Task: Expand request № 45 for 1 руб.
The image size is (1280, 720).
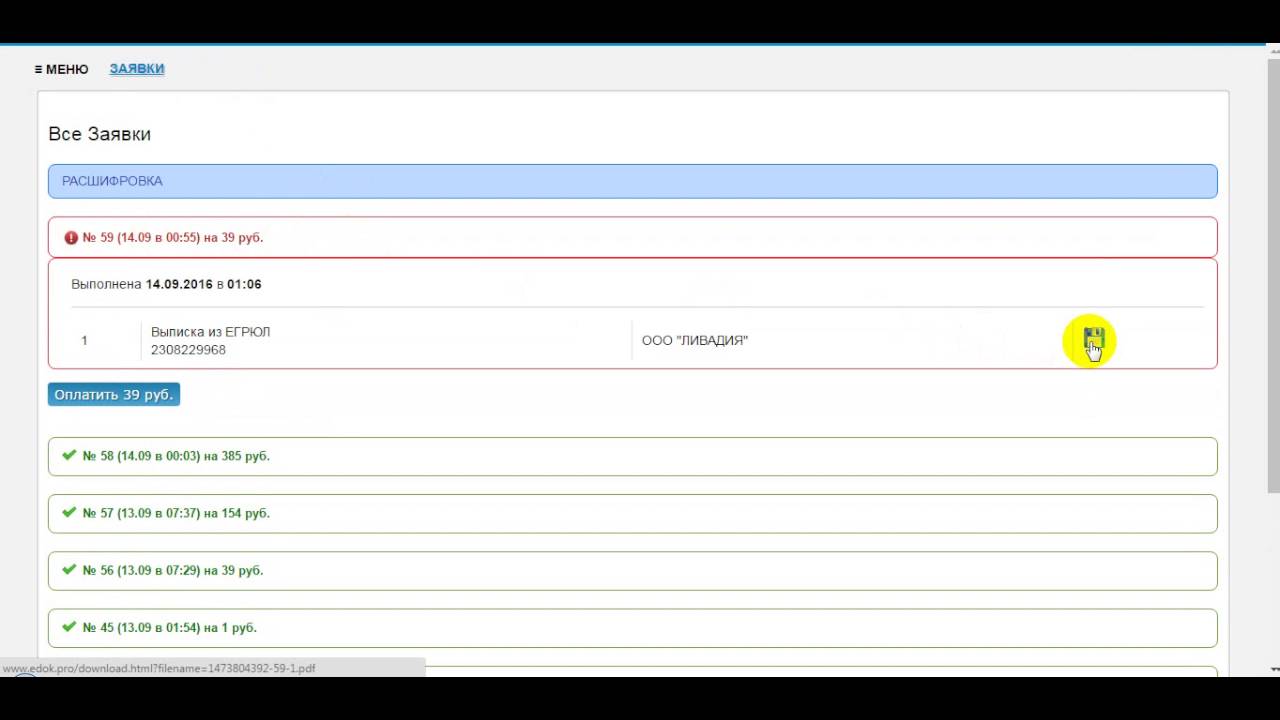Action: tap(632, 627)
